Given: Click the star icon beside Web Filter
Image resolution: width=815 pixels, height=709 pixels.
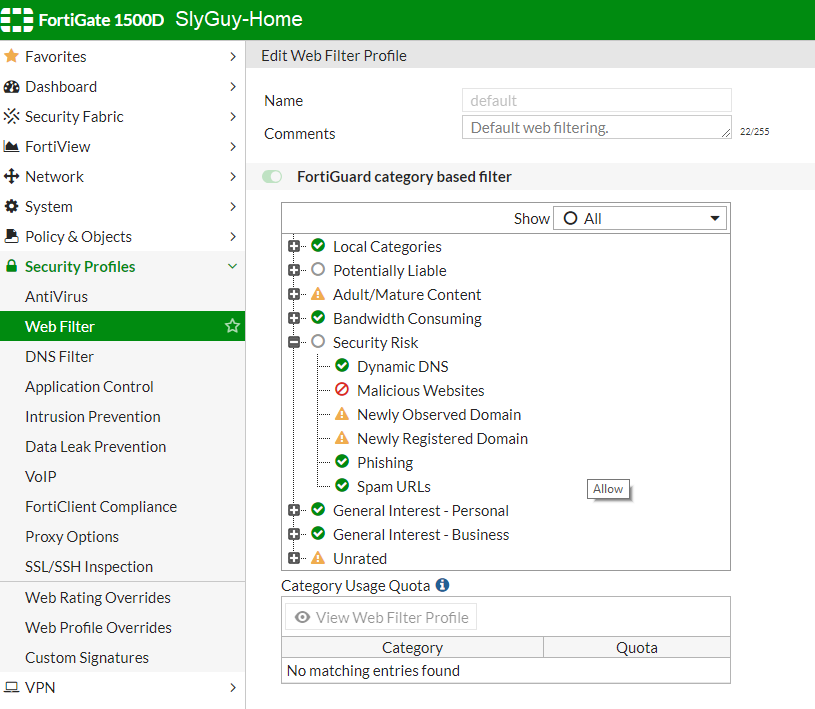Looking at the screenshot, I should coord(232,326).
